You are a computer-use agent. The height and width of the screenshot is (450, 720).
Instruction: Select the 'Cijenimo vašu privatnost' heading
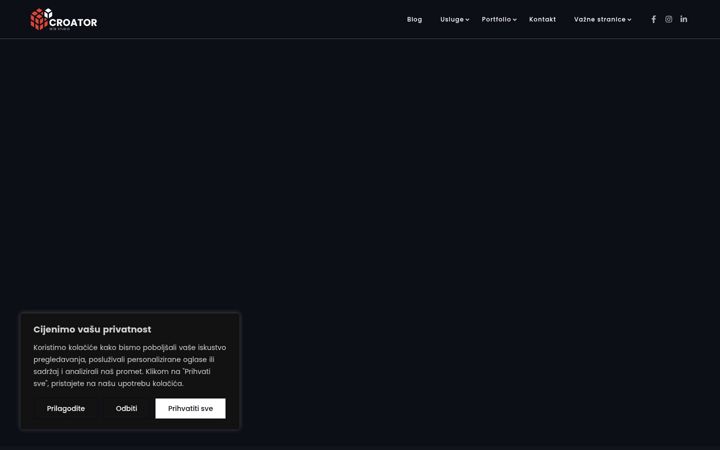click(92, 329)
